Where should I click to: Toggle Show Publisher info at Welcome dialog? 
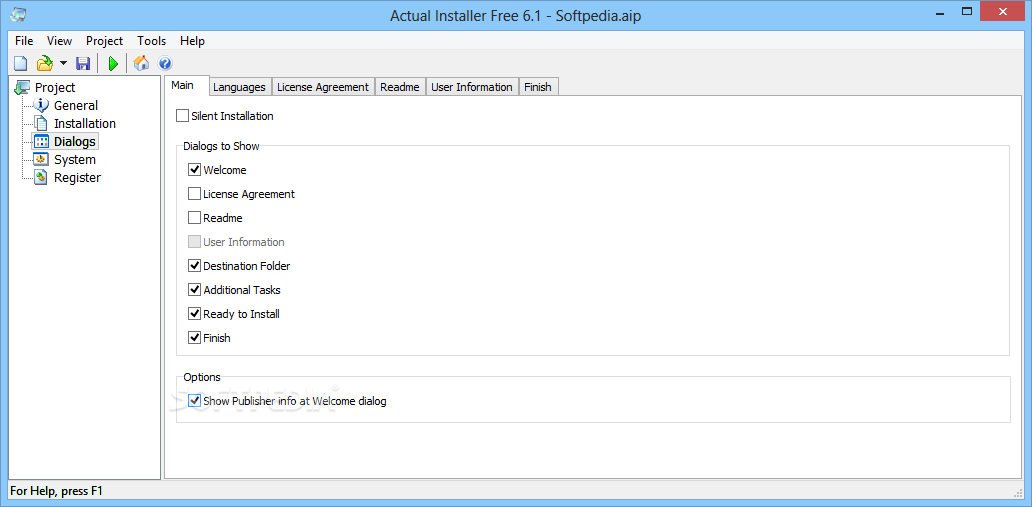tap(194, 400)
